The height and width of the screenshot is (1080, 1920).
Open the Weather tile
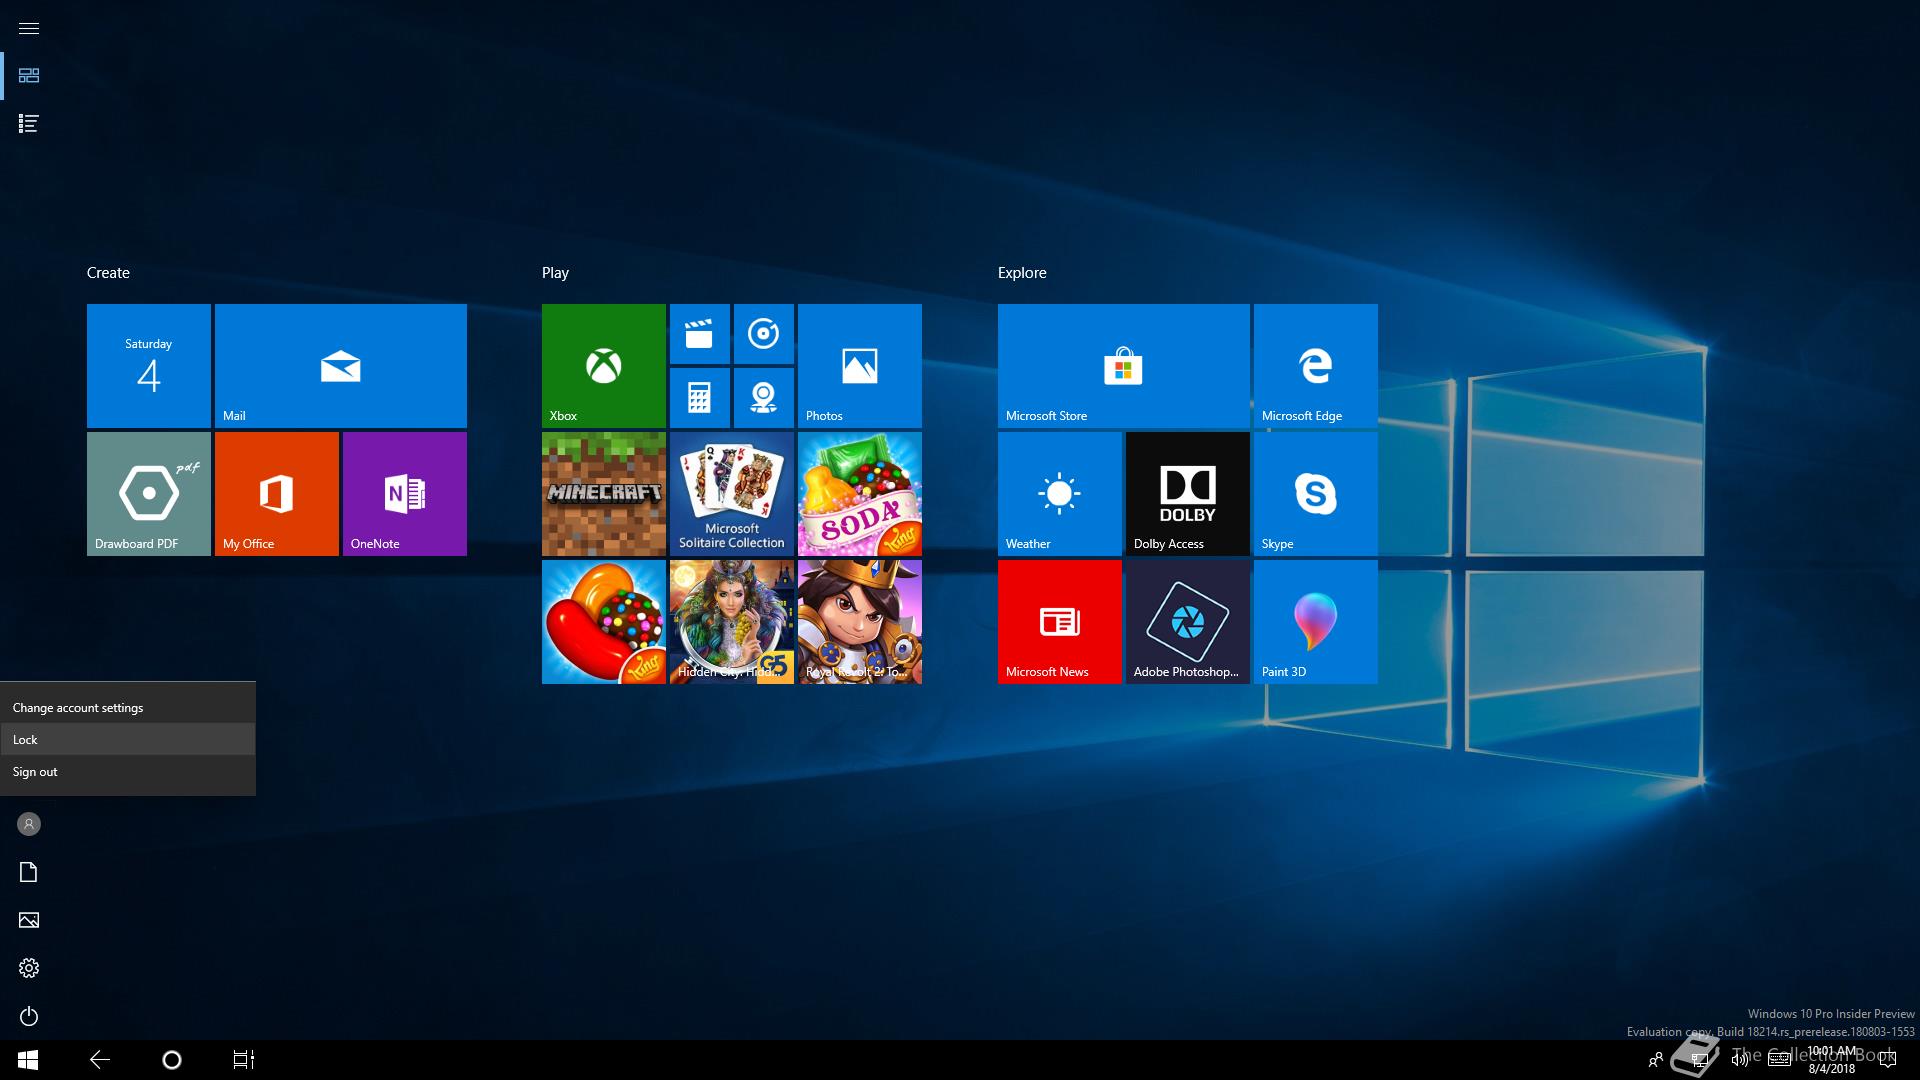(x=1060, y=494)
